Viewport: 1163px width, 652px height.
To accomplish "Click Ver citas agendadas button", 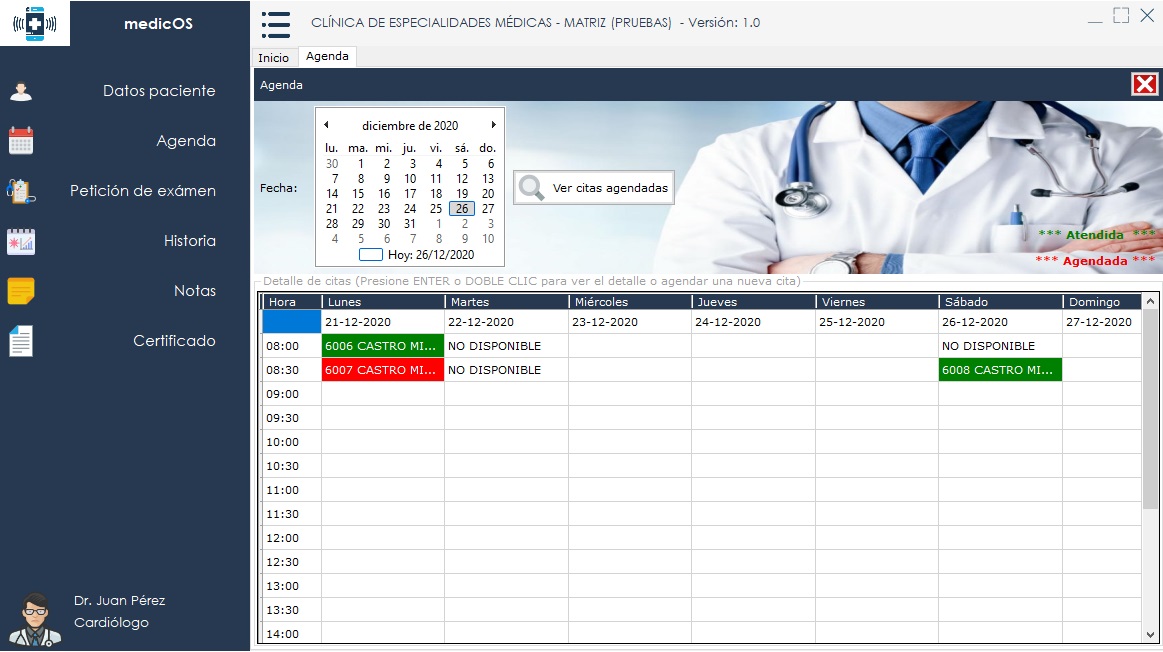I will coord(594,188).
